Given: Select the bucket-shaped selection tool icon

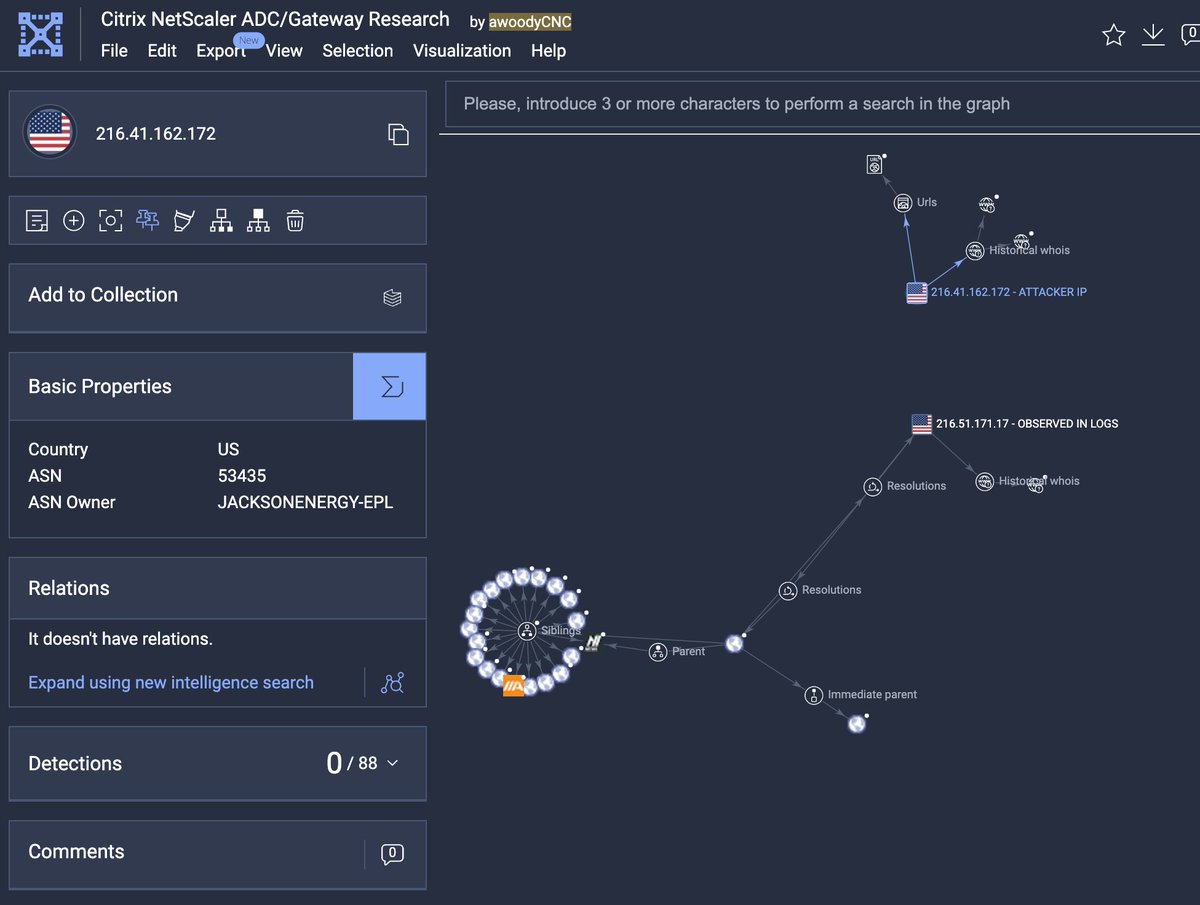Looking at the screenshot, I should [x=184, y=221].
